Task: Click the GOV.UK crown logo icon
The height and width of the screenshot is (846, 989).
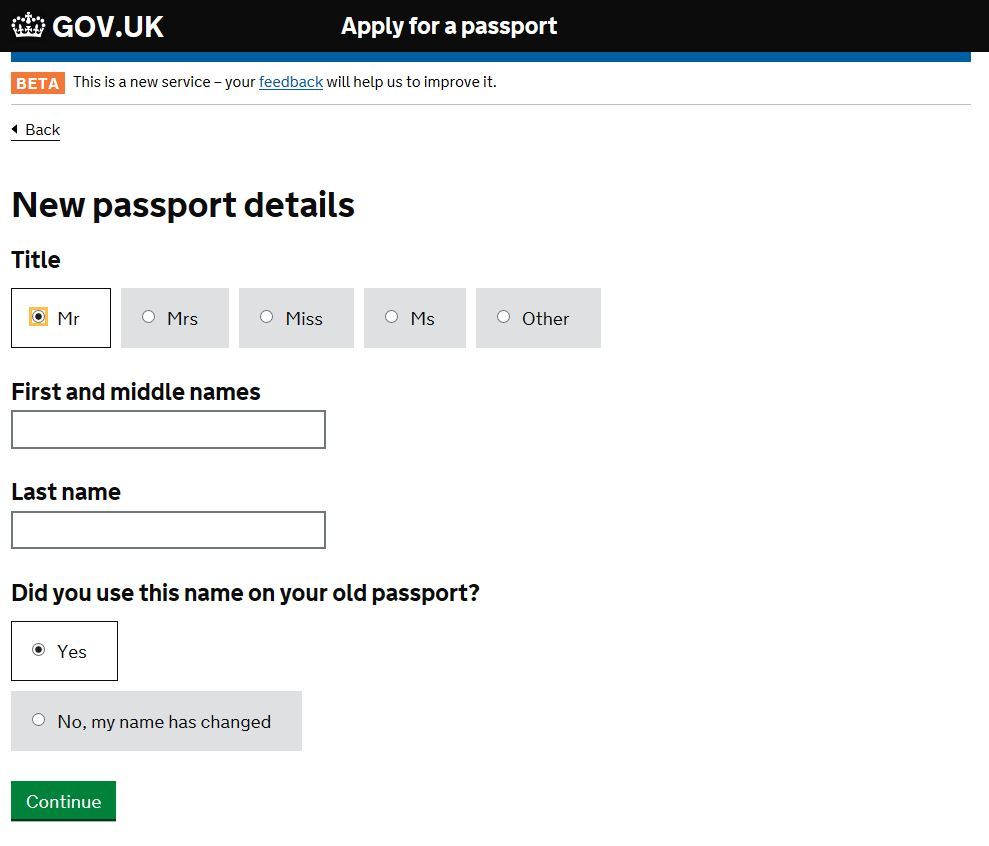Action: tap(28, 26)
